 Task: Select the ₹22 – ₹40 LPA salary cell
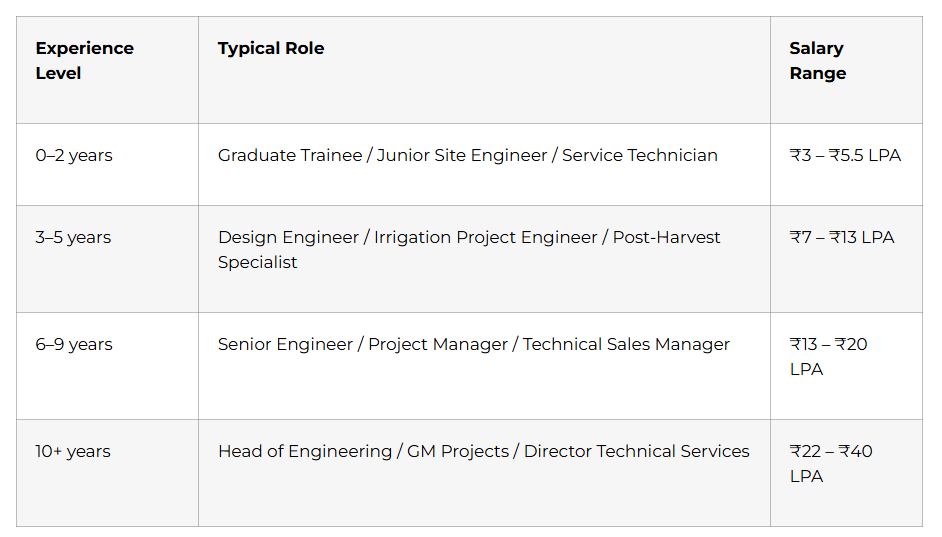(x=846, y=473)
